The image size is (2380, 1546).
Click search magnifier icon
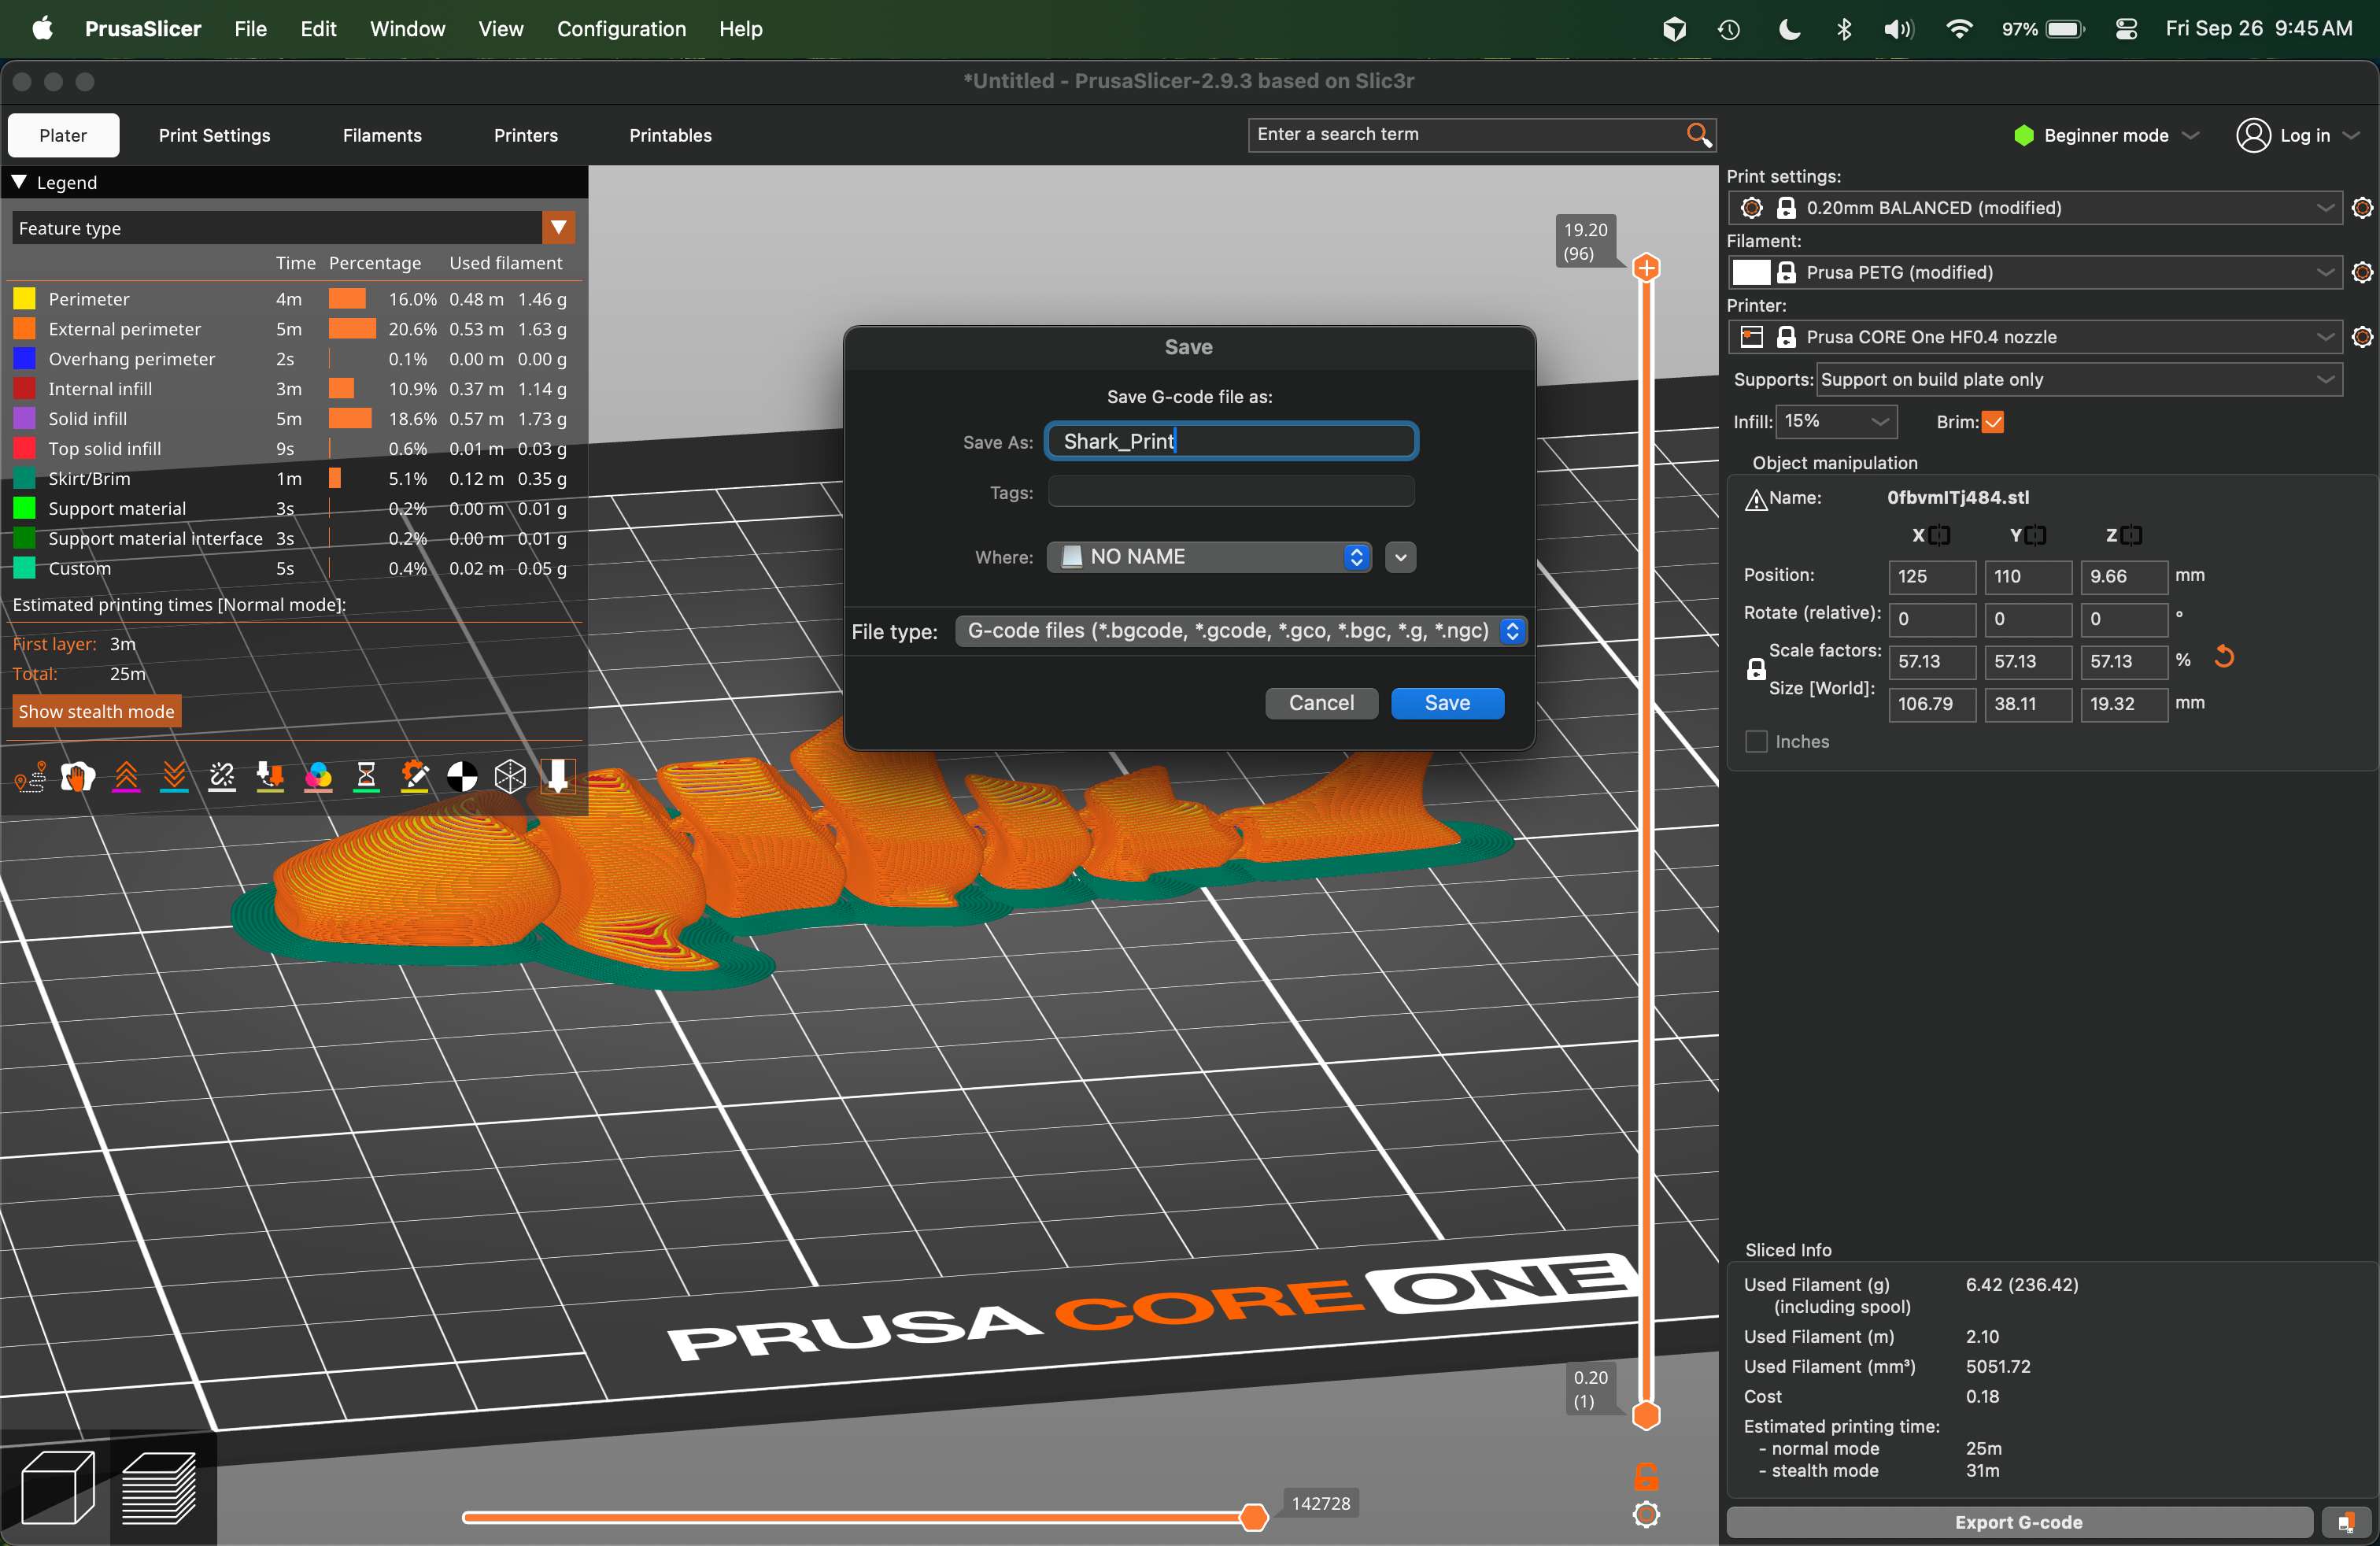1698,135
